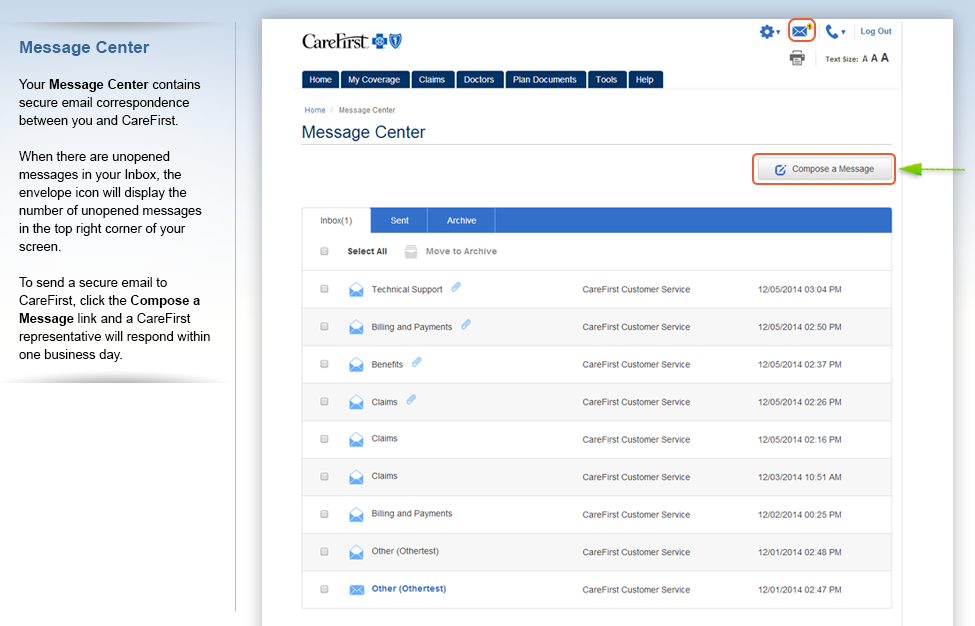Click the CareFirst logo
This screenshot has width=975, height=626.
(x=352, y=41)
